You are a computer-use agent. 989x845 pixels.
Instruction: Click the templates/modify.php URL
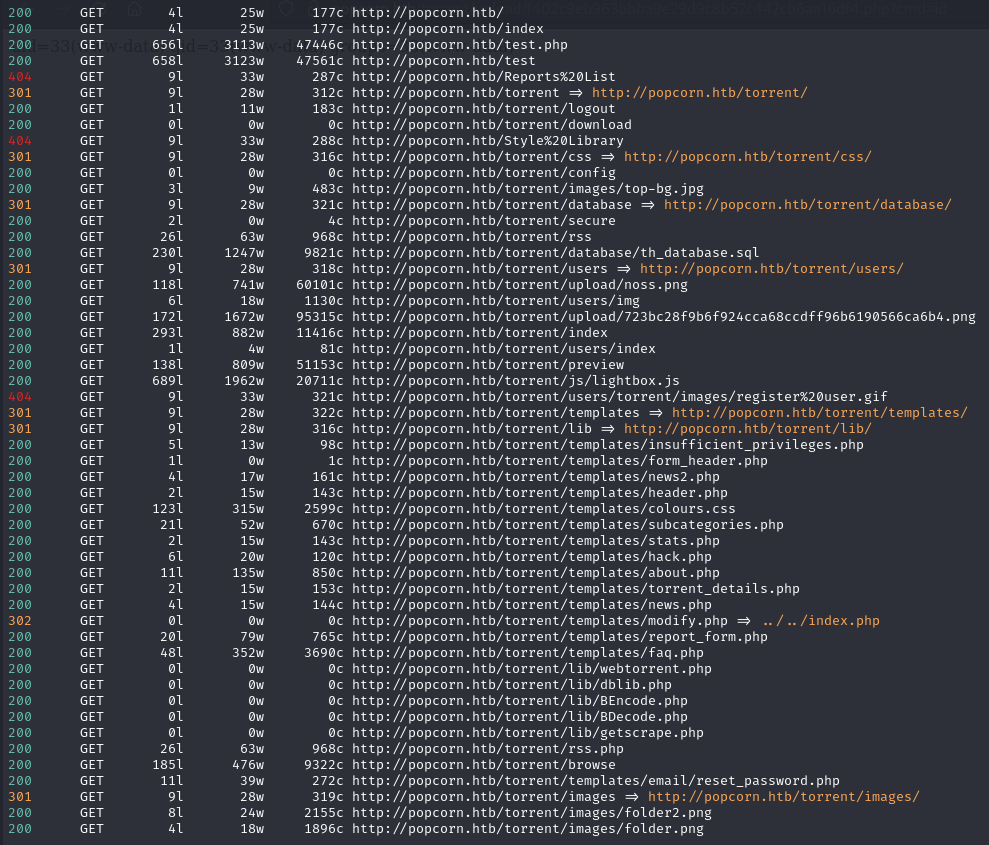click(x=539, y=621)
